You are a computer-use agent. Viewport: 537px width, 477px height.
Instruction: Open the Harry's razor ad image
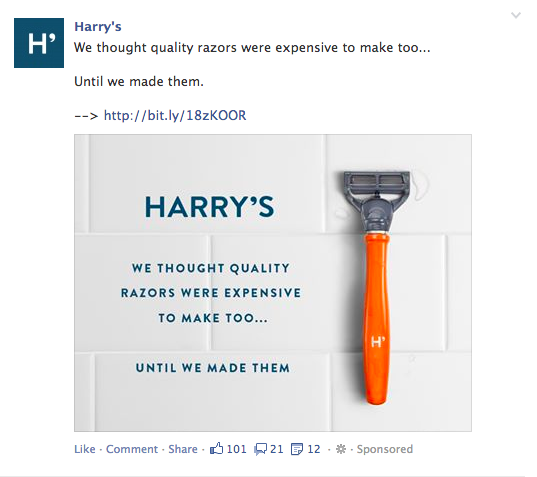(273, 283)
